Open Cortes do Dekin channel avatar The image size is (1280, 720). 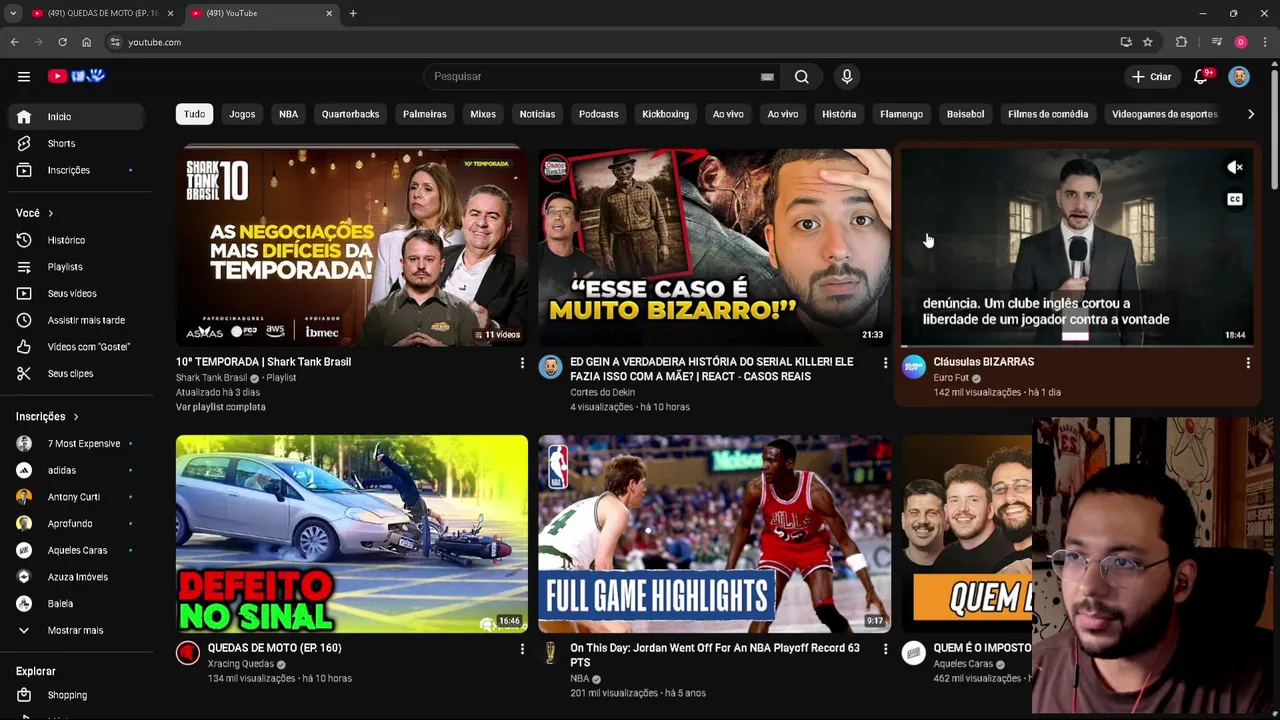point(550,367)
